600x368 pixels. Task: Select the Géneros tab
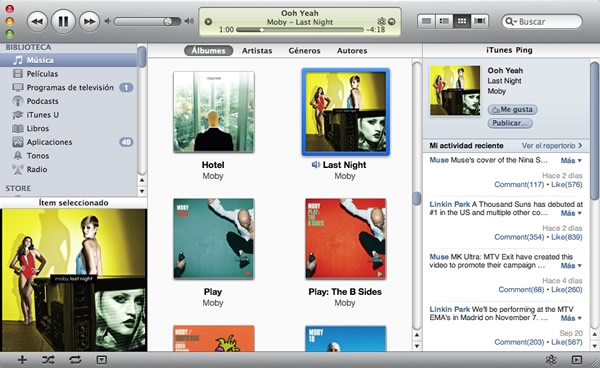pyautogui.click(x=304, y=50)
